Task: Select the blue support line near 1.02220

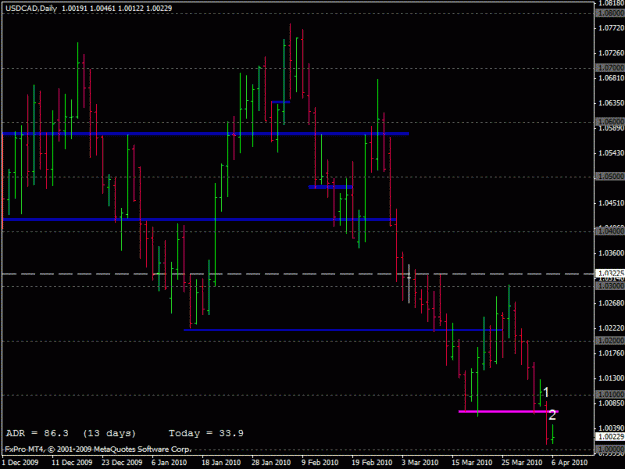Action: 343,330
